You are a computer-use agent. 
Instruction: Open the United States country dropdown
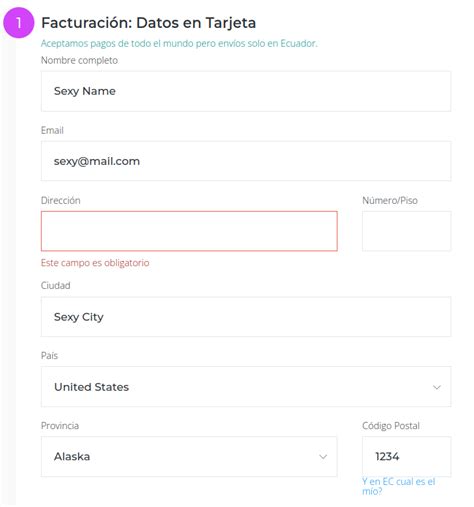point(246,387)
